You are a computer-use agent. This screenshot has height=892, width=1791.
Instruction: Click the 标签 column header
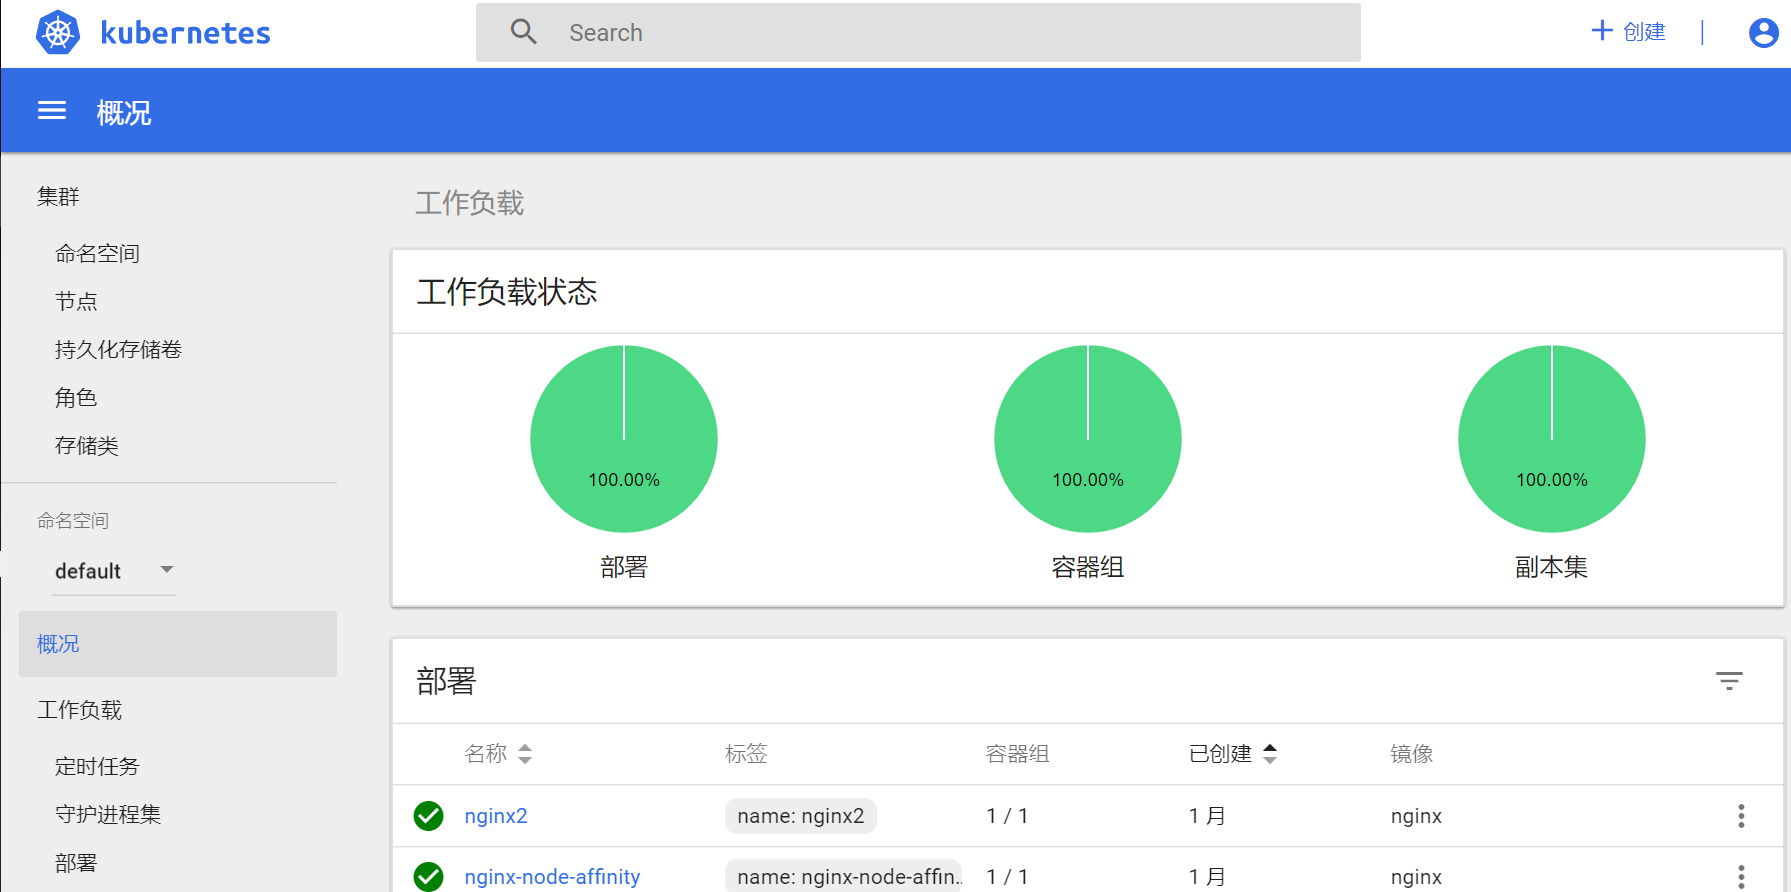tap(746, 754)
